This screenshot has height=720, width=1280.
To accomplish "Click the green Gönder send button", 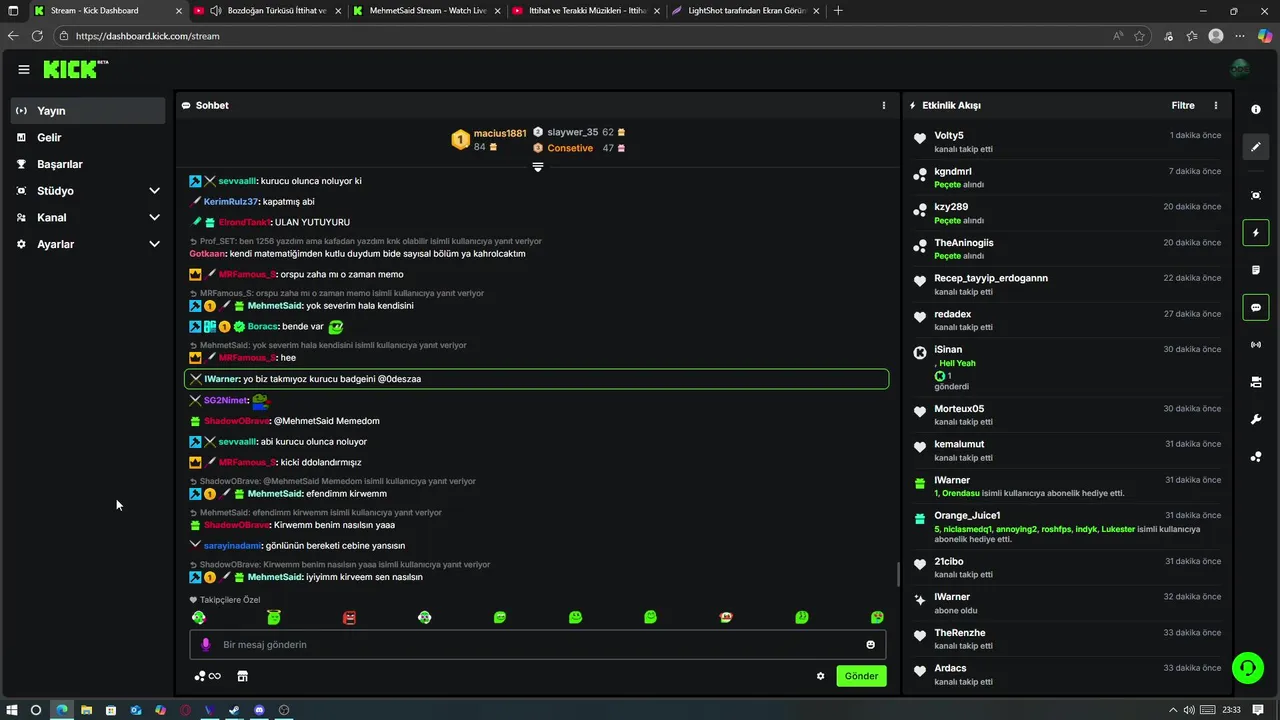I will pos(861,676).
